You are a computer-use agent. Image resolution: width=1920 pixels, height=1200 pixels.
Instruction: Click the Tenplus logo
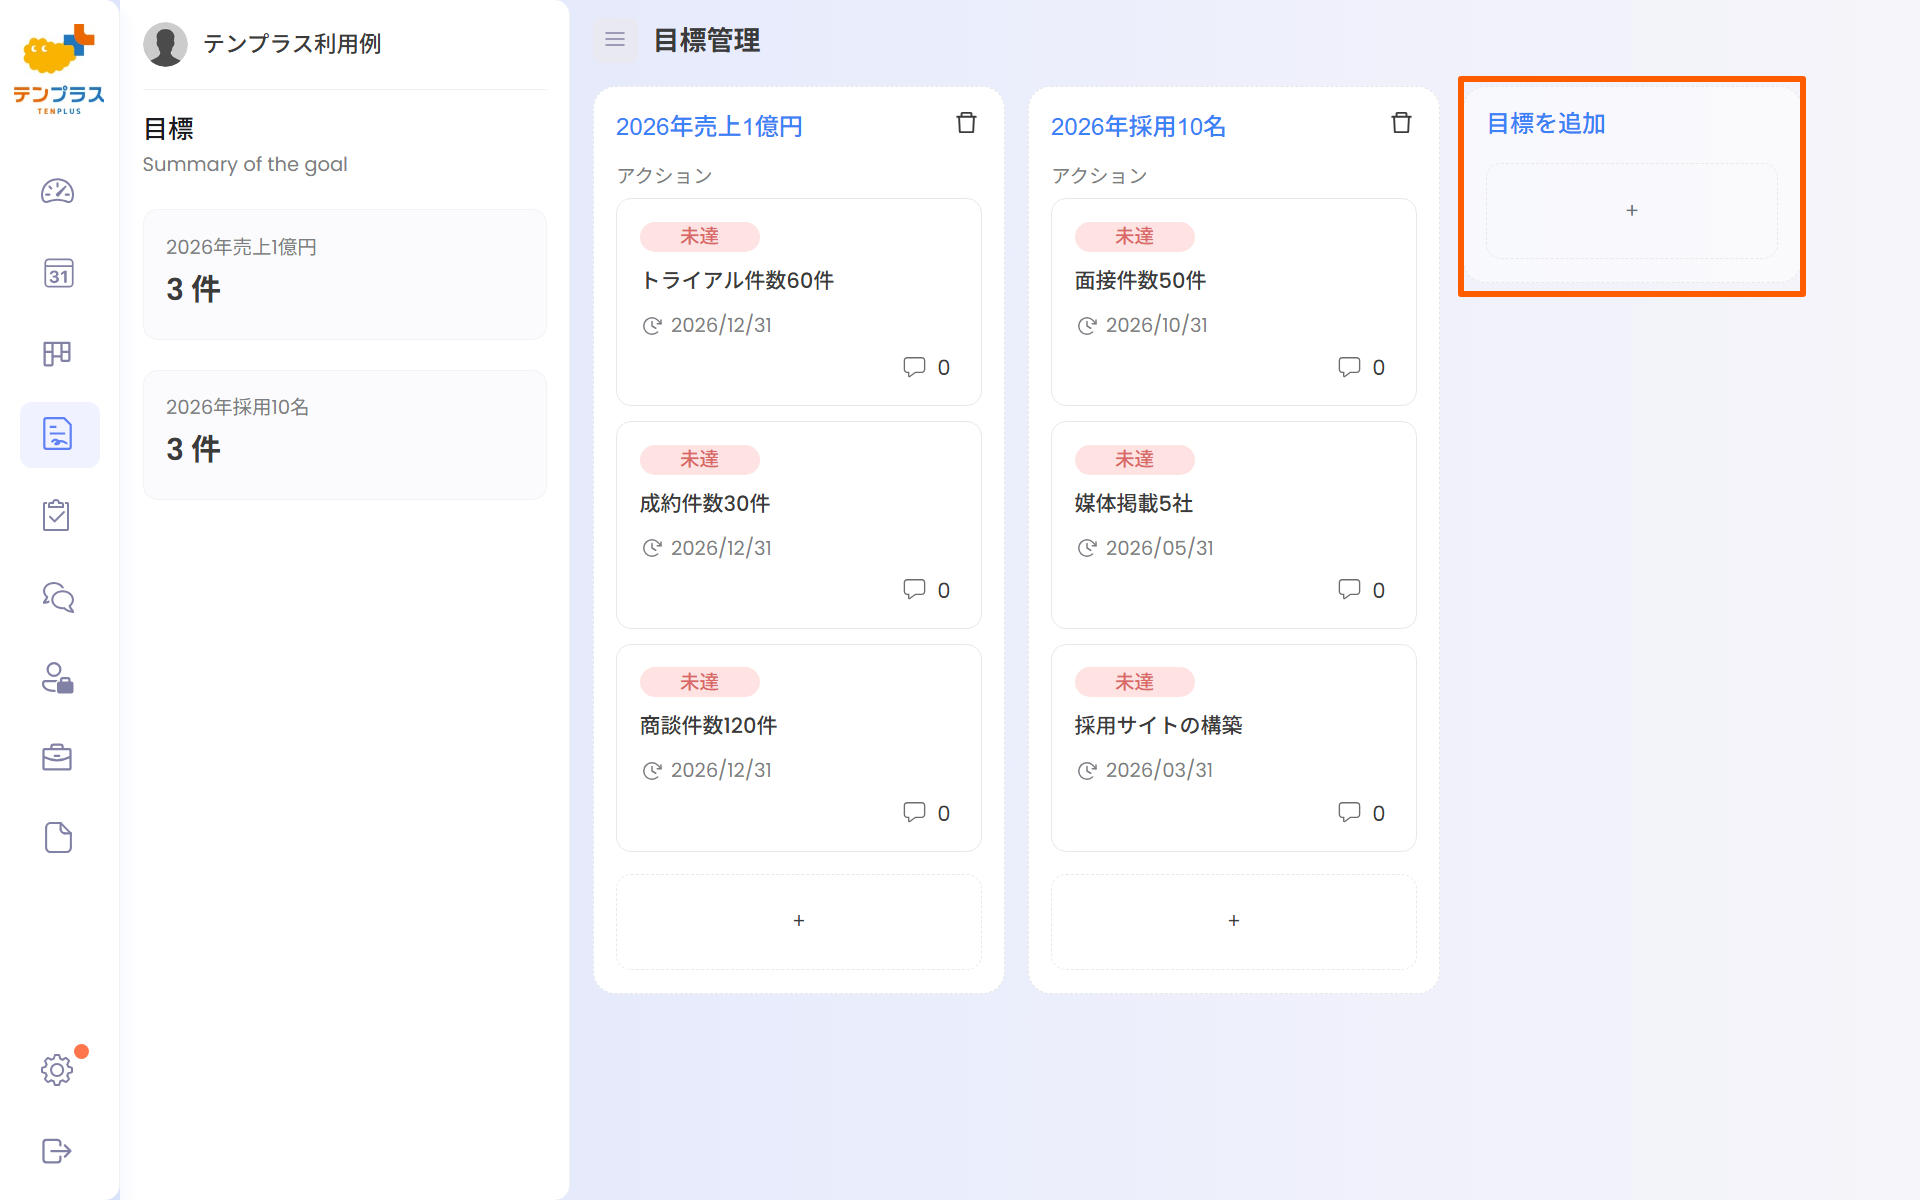(x=59, y=69)
